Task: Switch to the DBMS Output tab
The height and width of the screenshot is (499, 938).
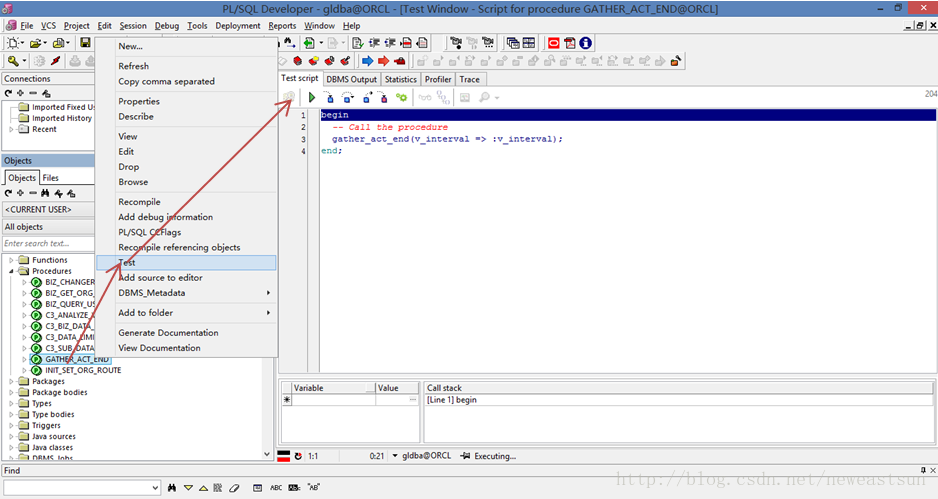Action: 351,80
